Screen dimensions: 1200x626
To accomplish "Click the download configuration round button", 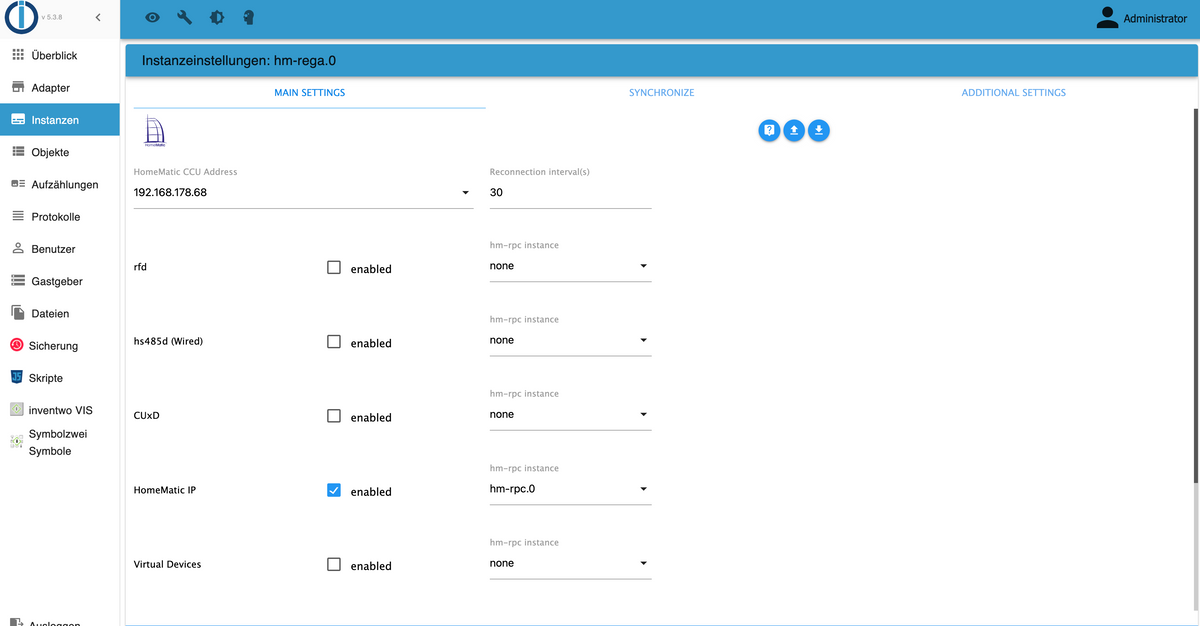I will [819, 130].
